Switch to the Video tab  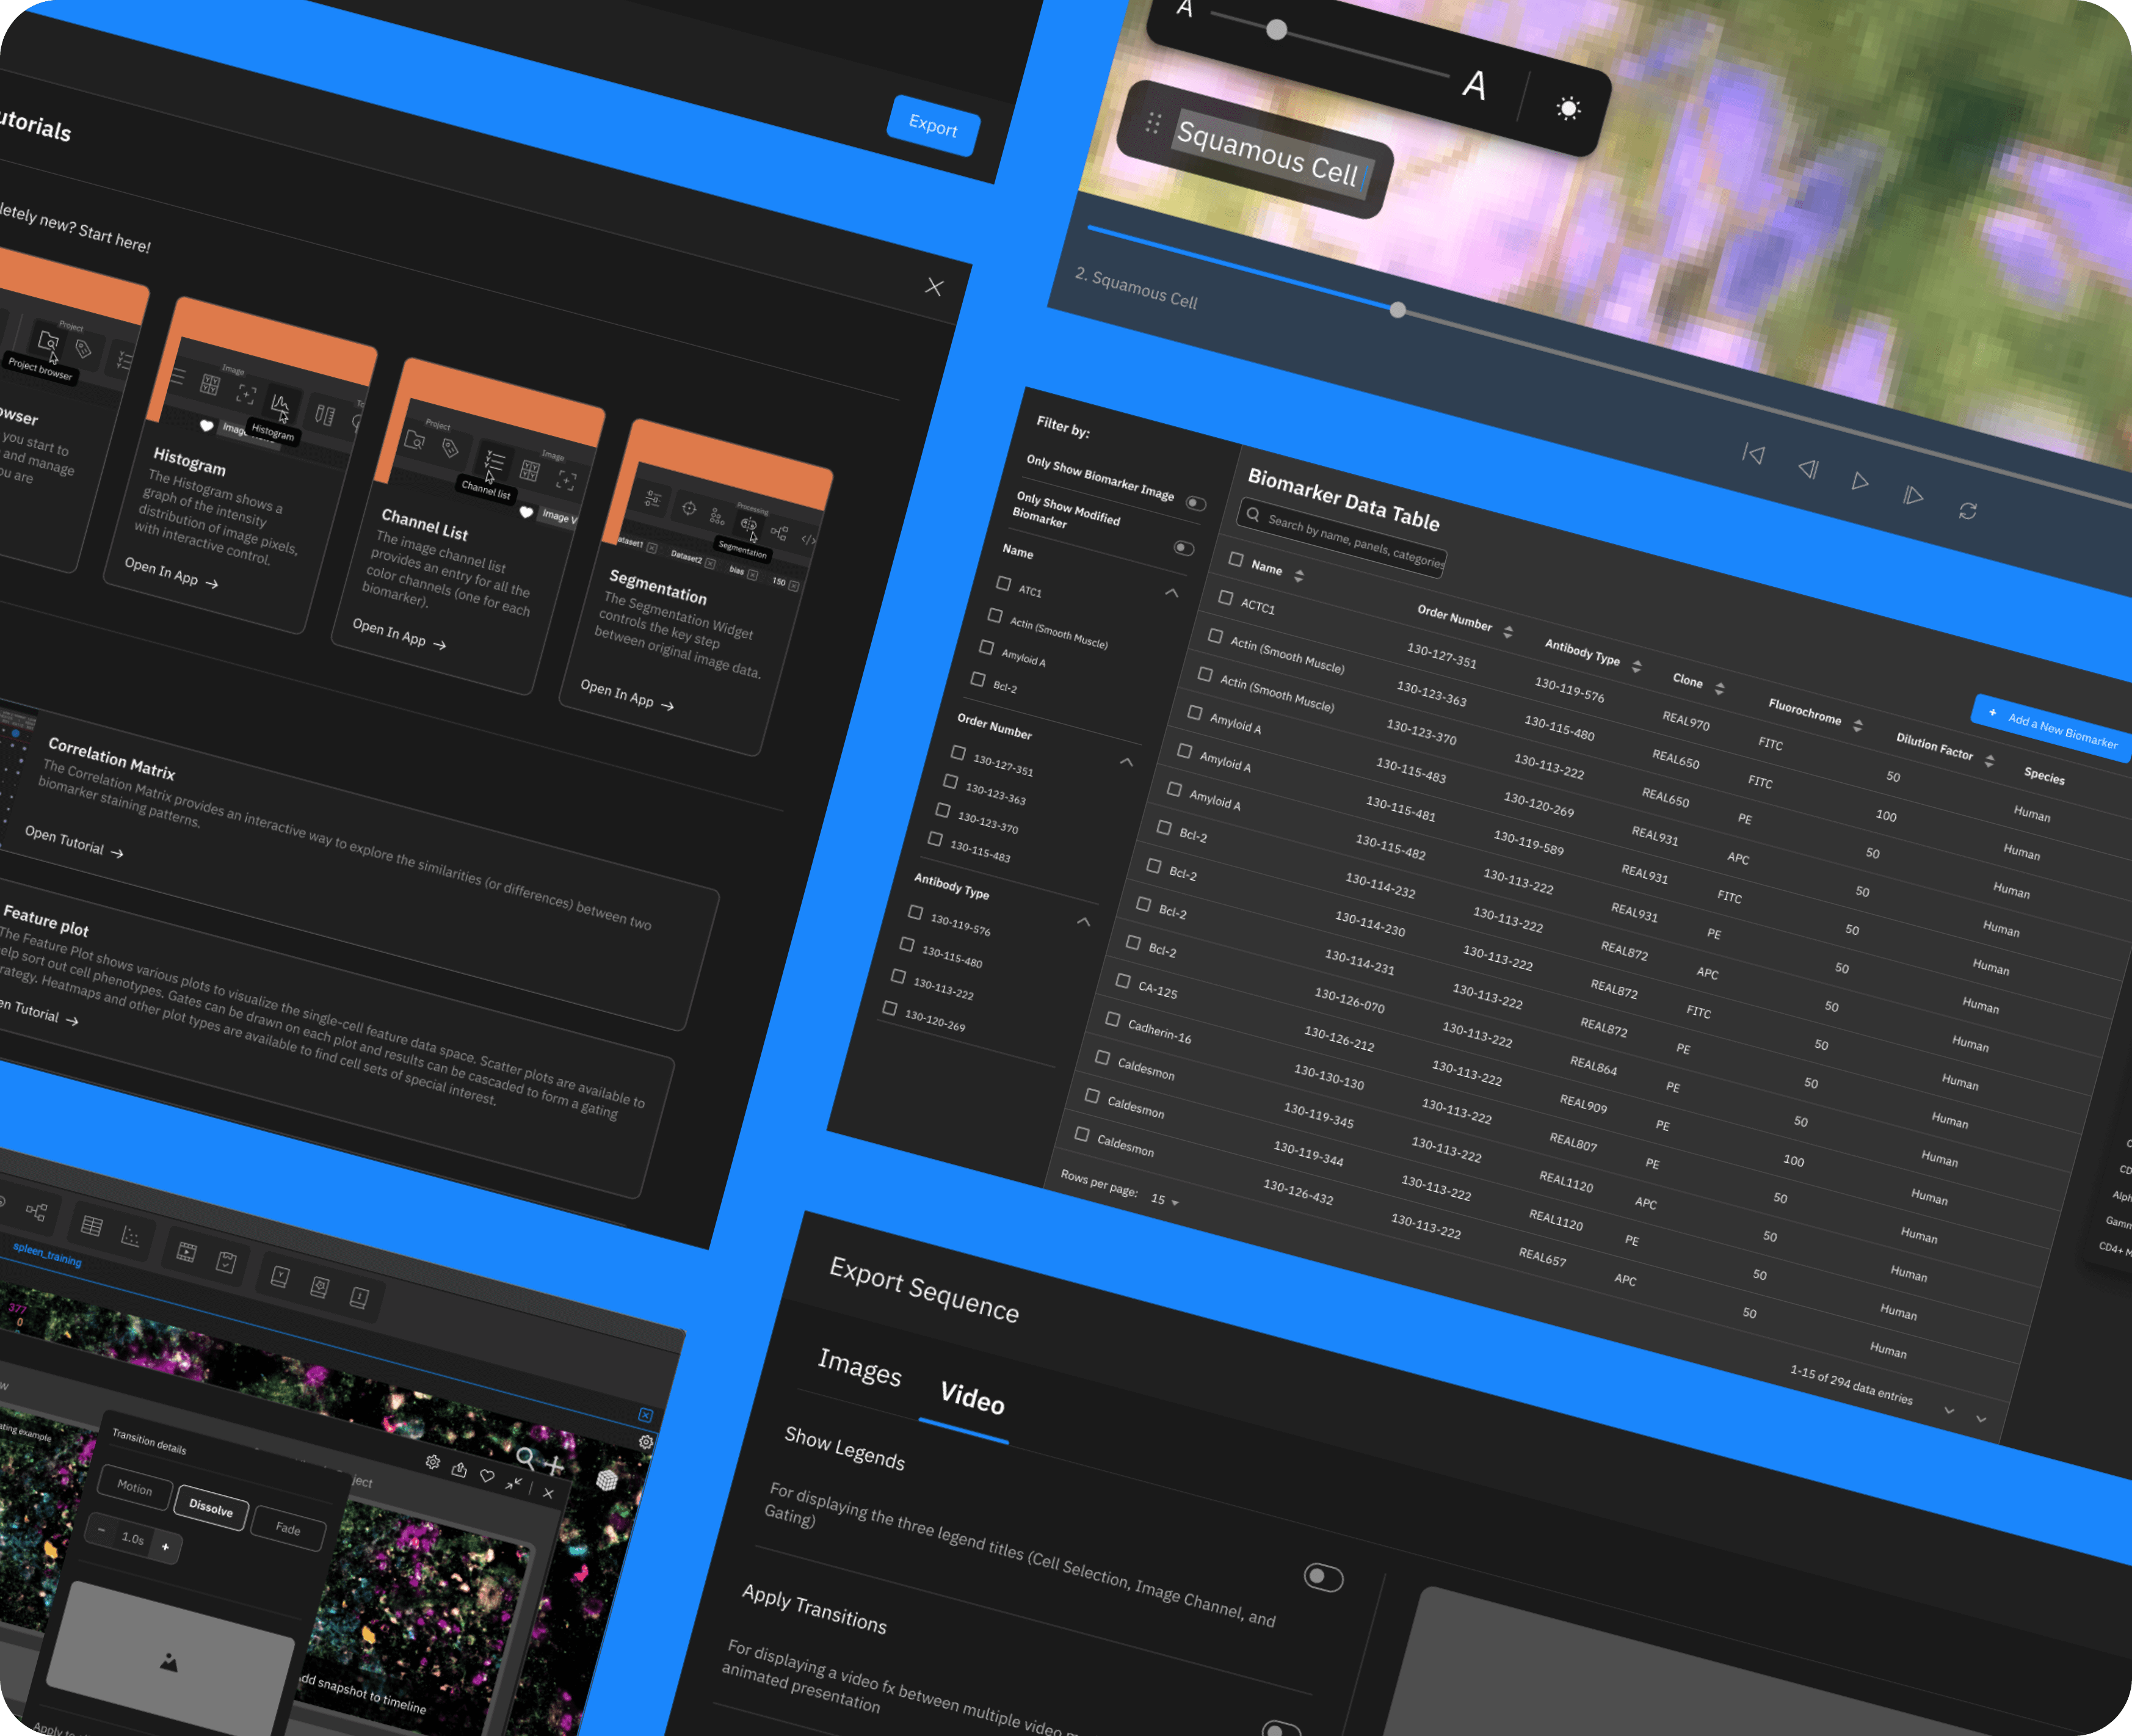coord(972,1397)
